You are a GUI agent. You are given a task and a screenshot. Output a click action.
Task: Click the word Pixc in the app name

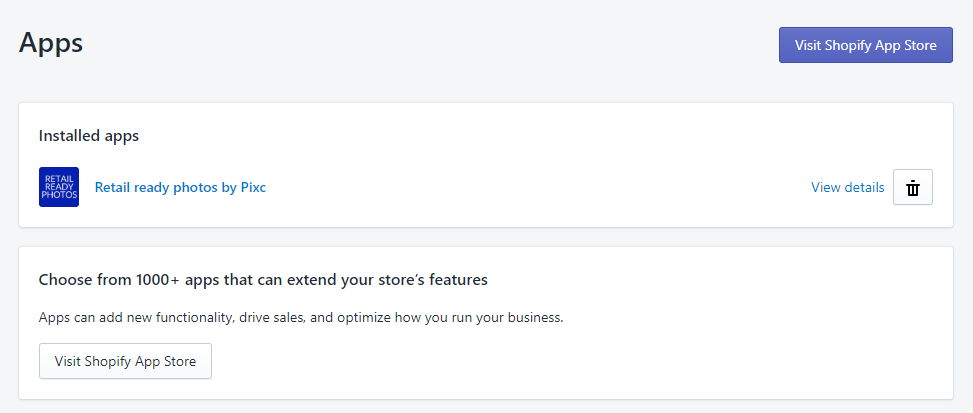252,187
